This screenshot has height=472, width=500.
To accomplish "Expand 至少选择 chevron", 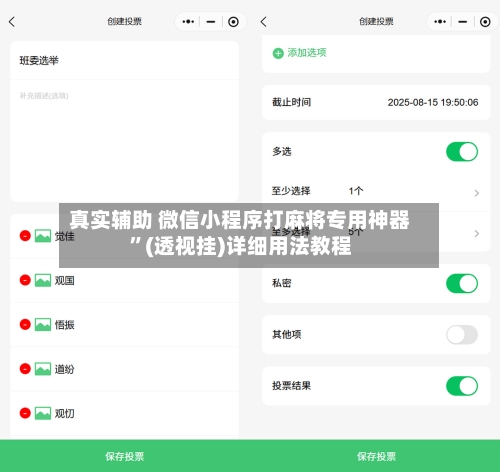I will [477, 193].
